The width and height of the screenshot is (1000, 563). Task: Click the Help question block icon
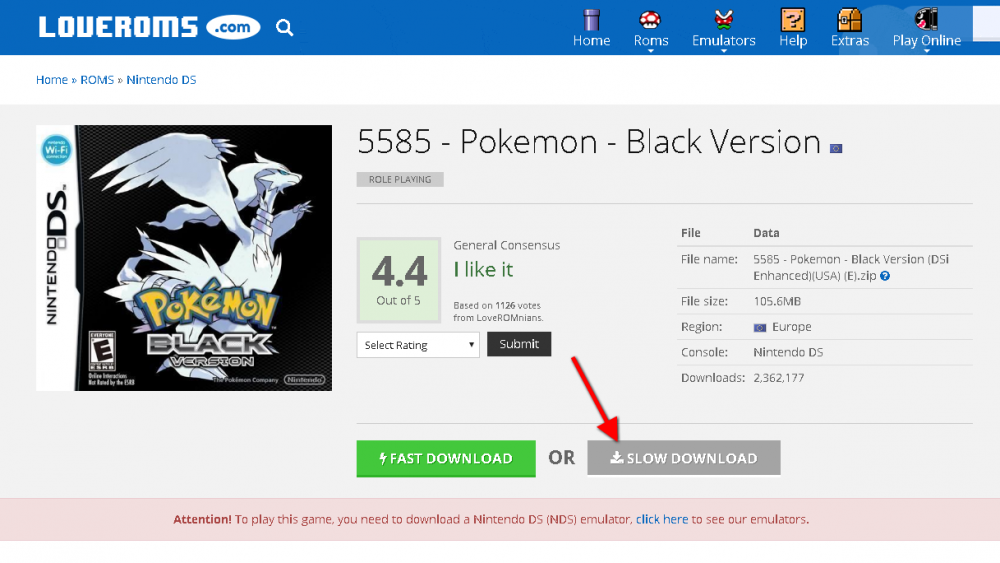point(793,20)
